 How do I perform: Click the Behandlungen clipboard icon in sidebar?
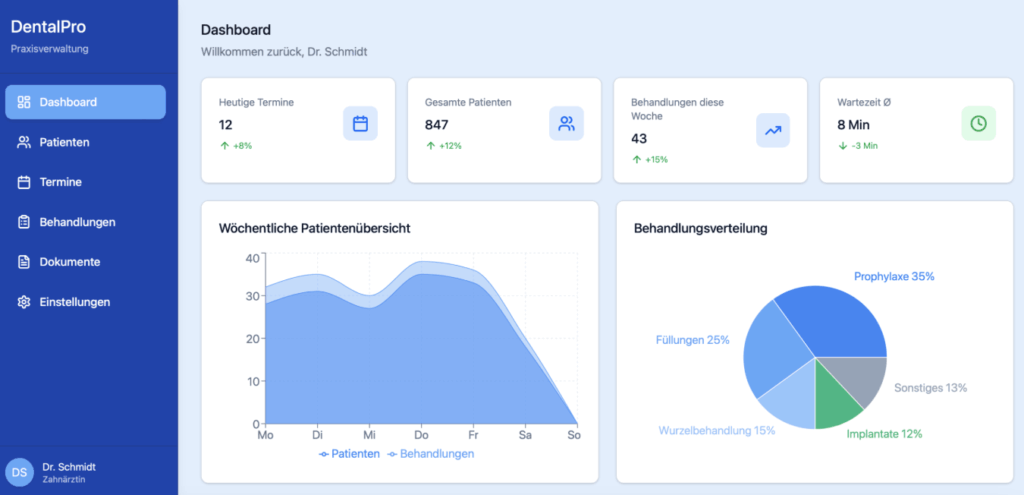tap(25, 222)
